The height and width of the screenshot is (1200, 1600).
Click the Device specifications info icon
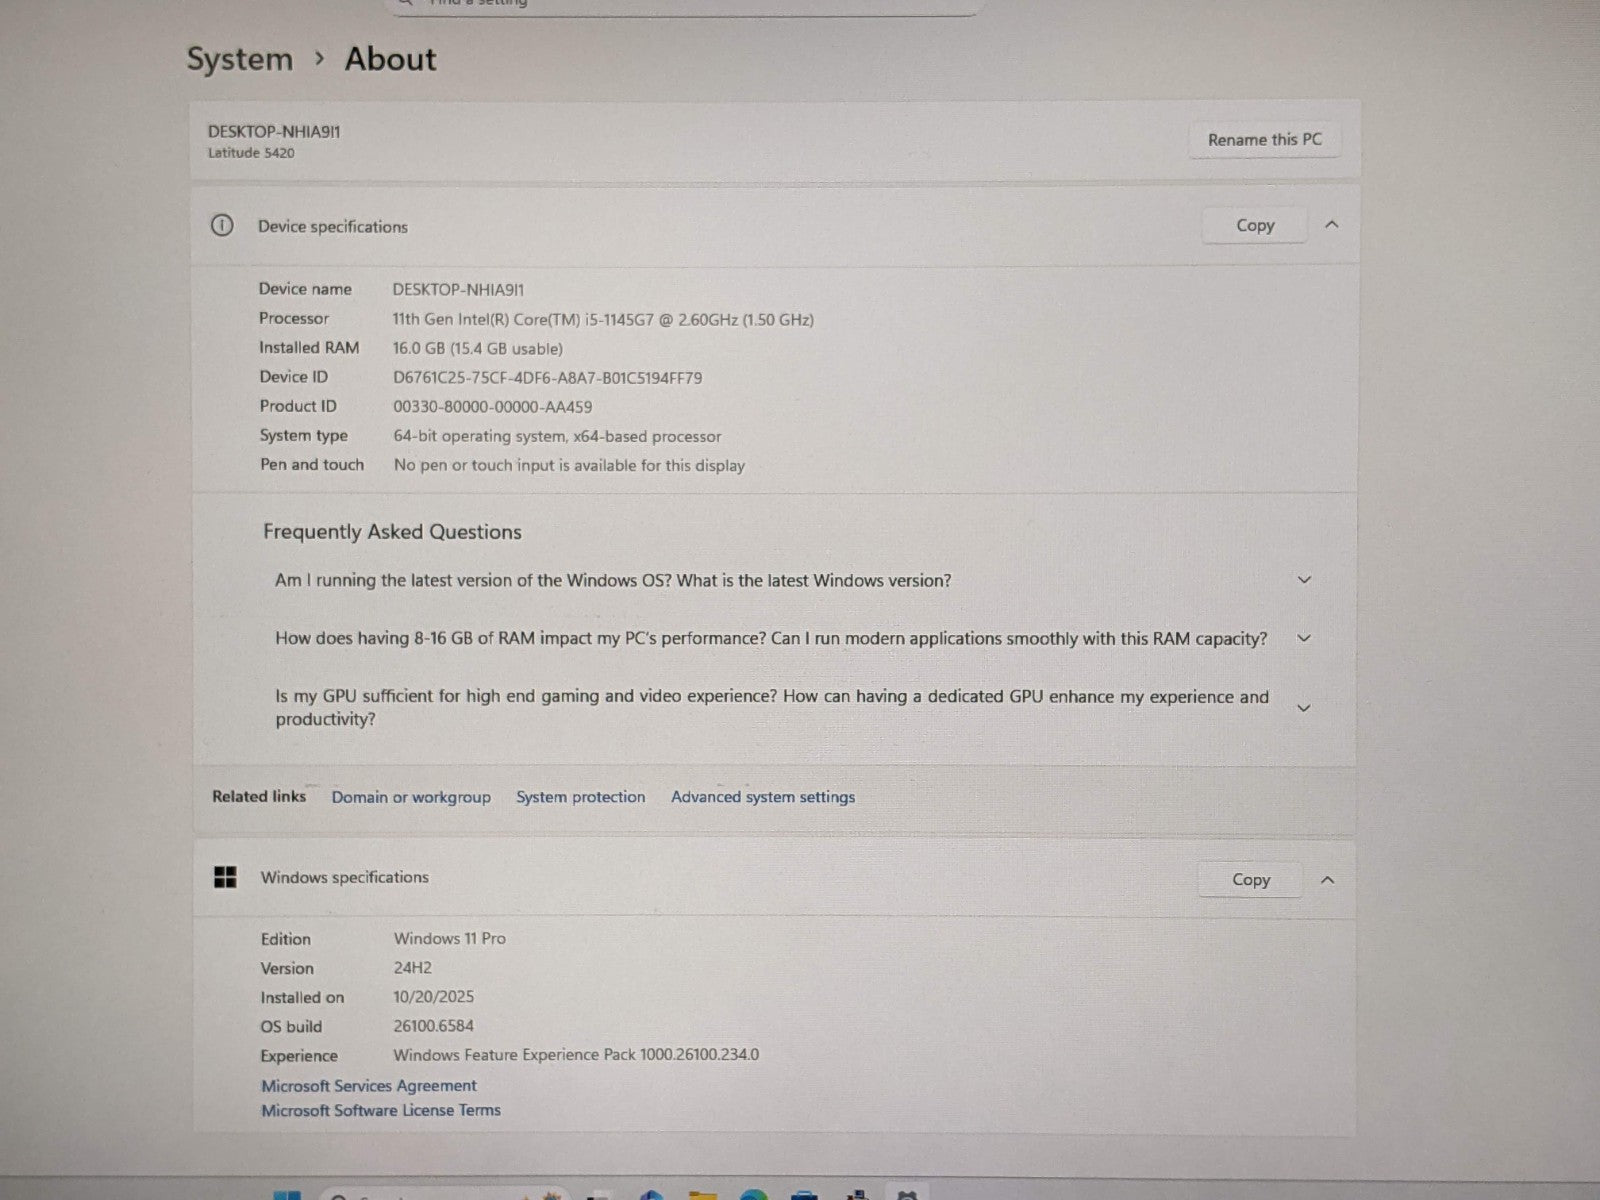pyautogui.click(x=222, y=226)
